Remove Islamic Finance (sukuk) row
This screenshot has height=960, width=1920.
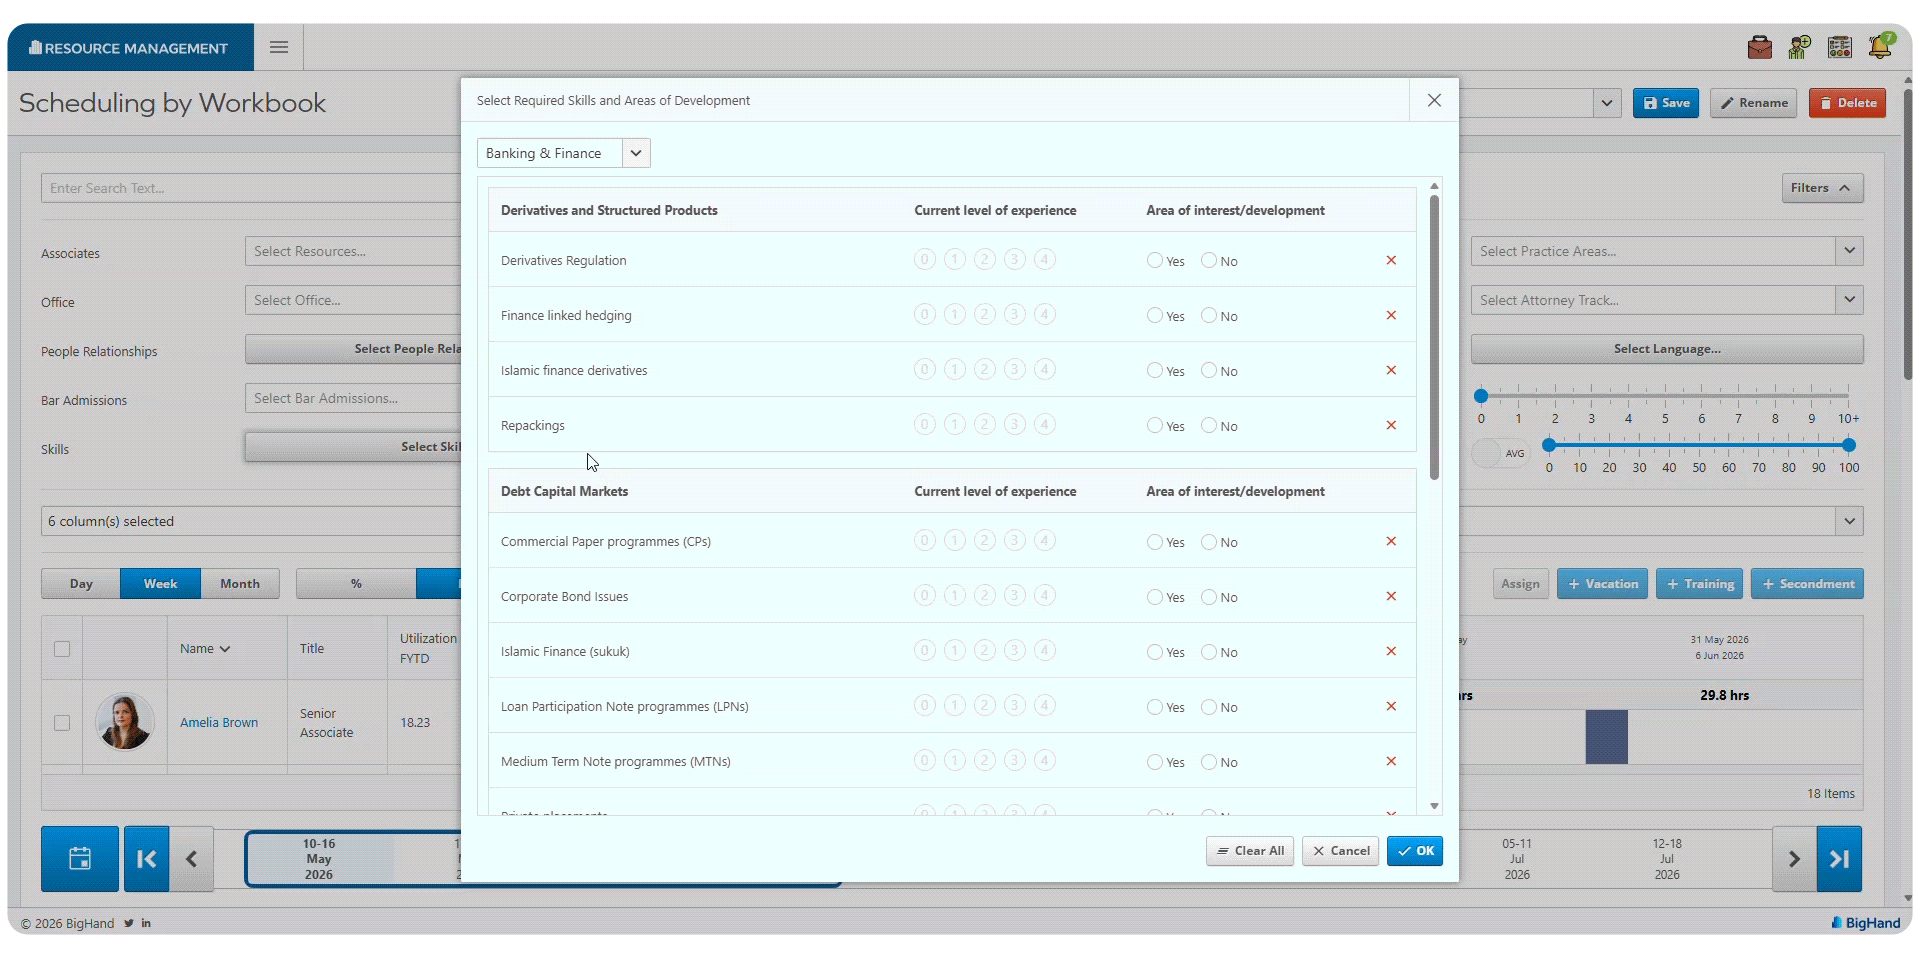click(x=1391, y=651)
